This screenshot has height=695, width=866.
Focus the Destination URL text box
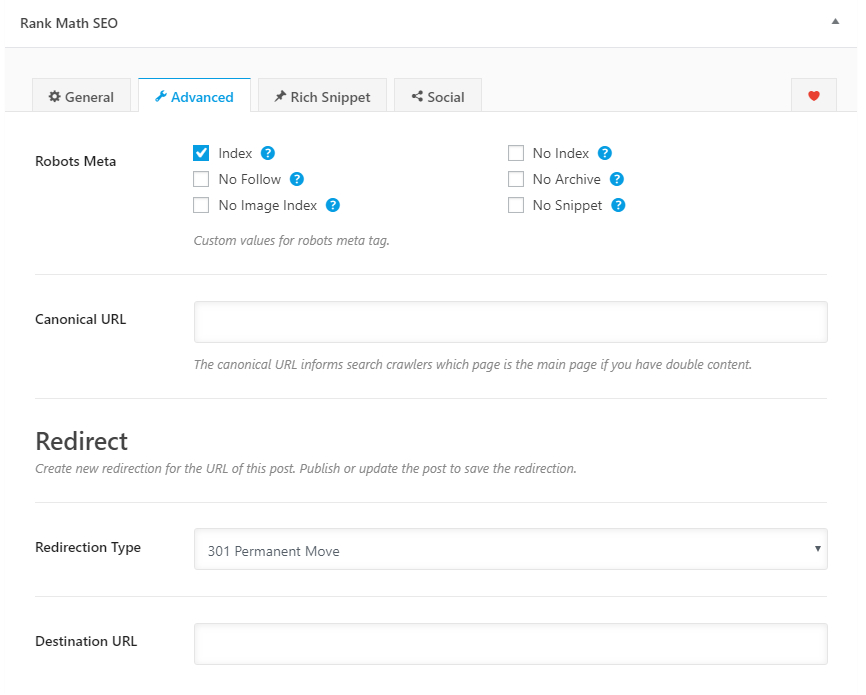pyautogui.click(x=510, y=644)
